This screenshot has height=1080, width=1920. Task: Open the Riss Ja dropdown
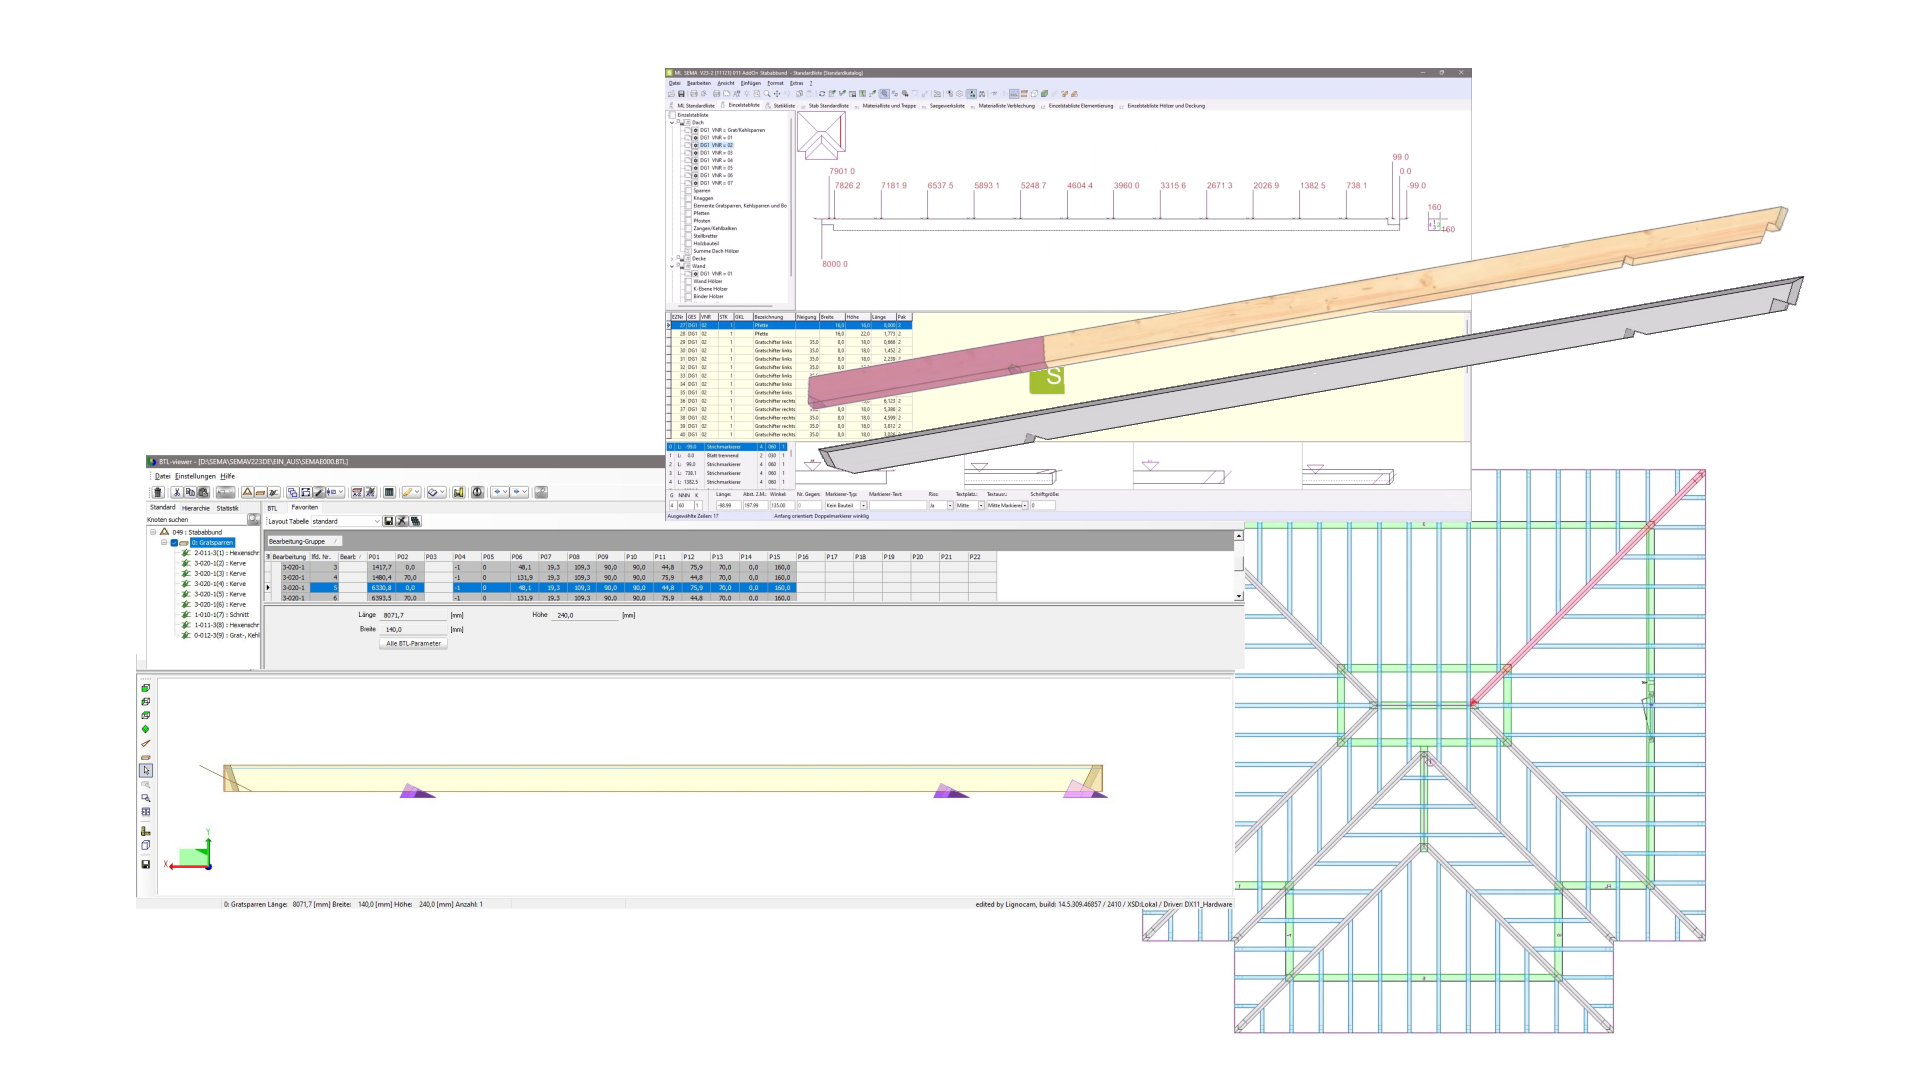[950, 506]
